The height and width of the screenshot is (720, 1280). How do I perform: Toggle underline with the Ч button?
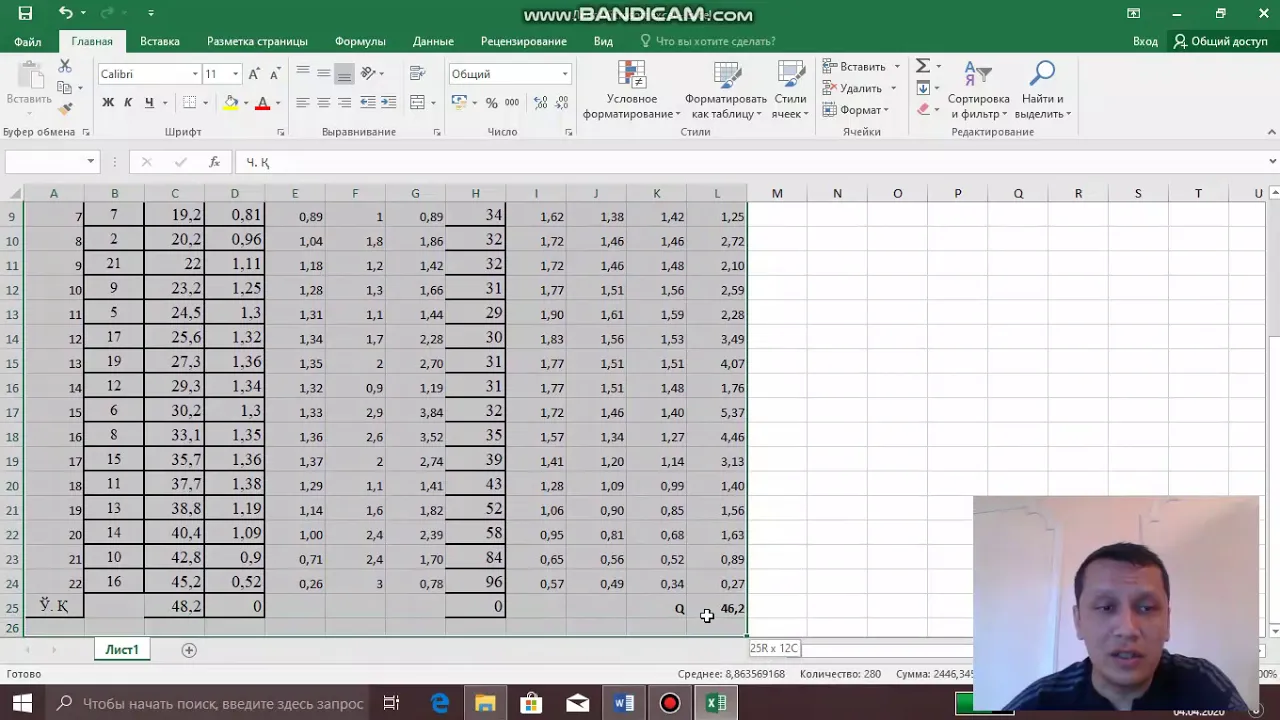pos(149,103)
